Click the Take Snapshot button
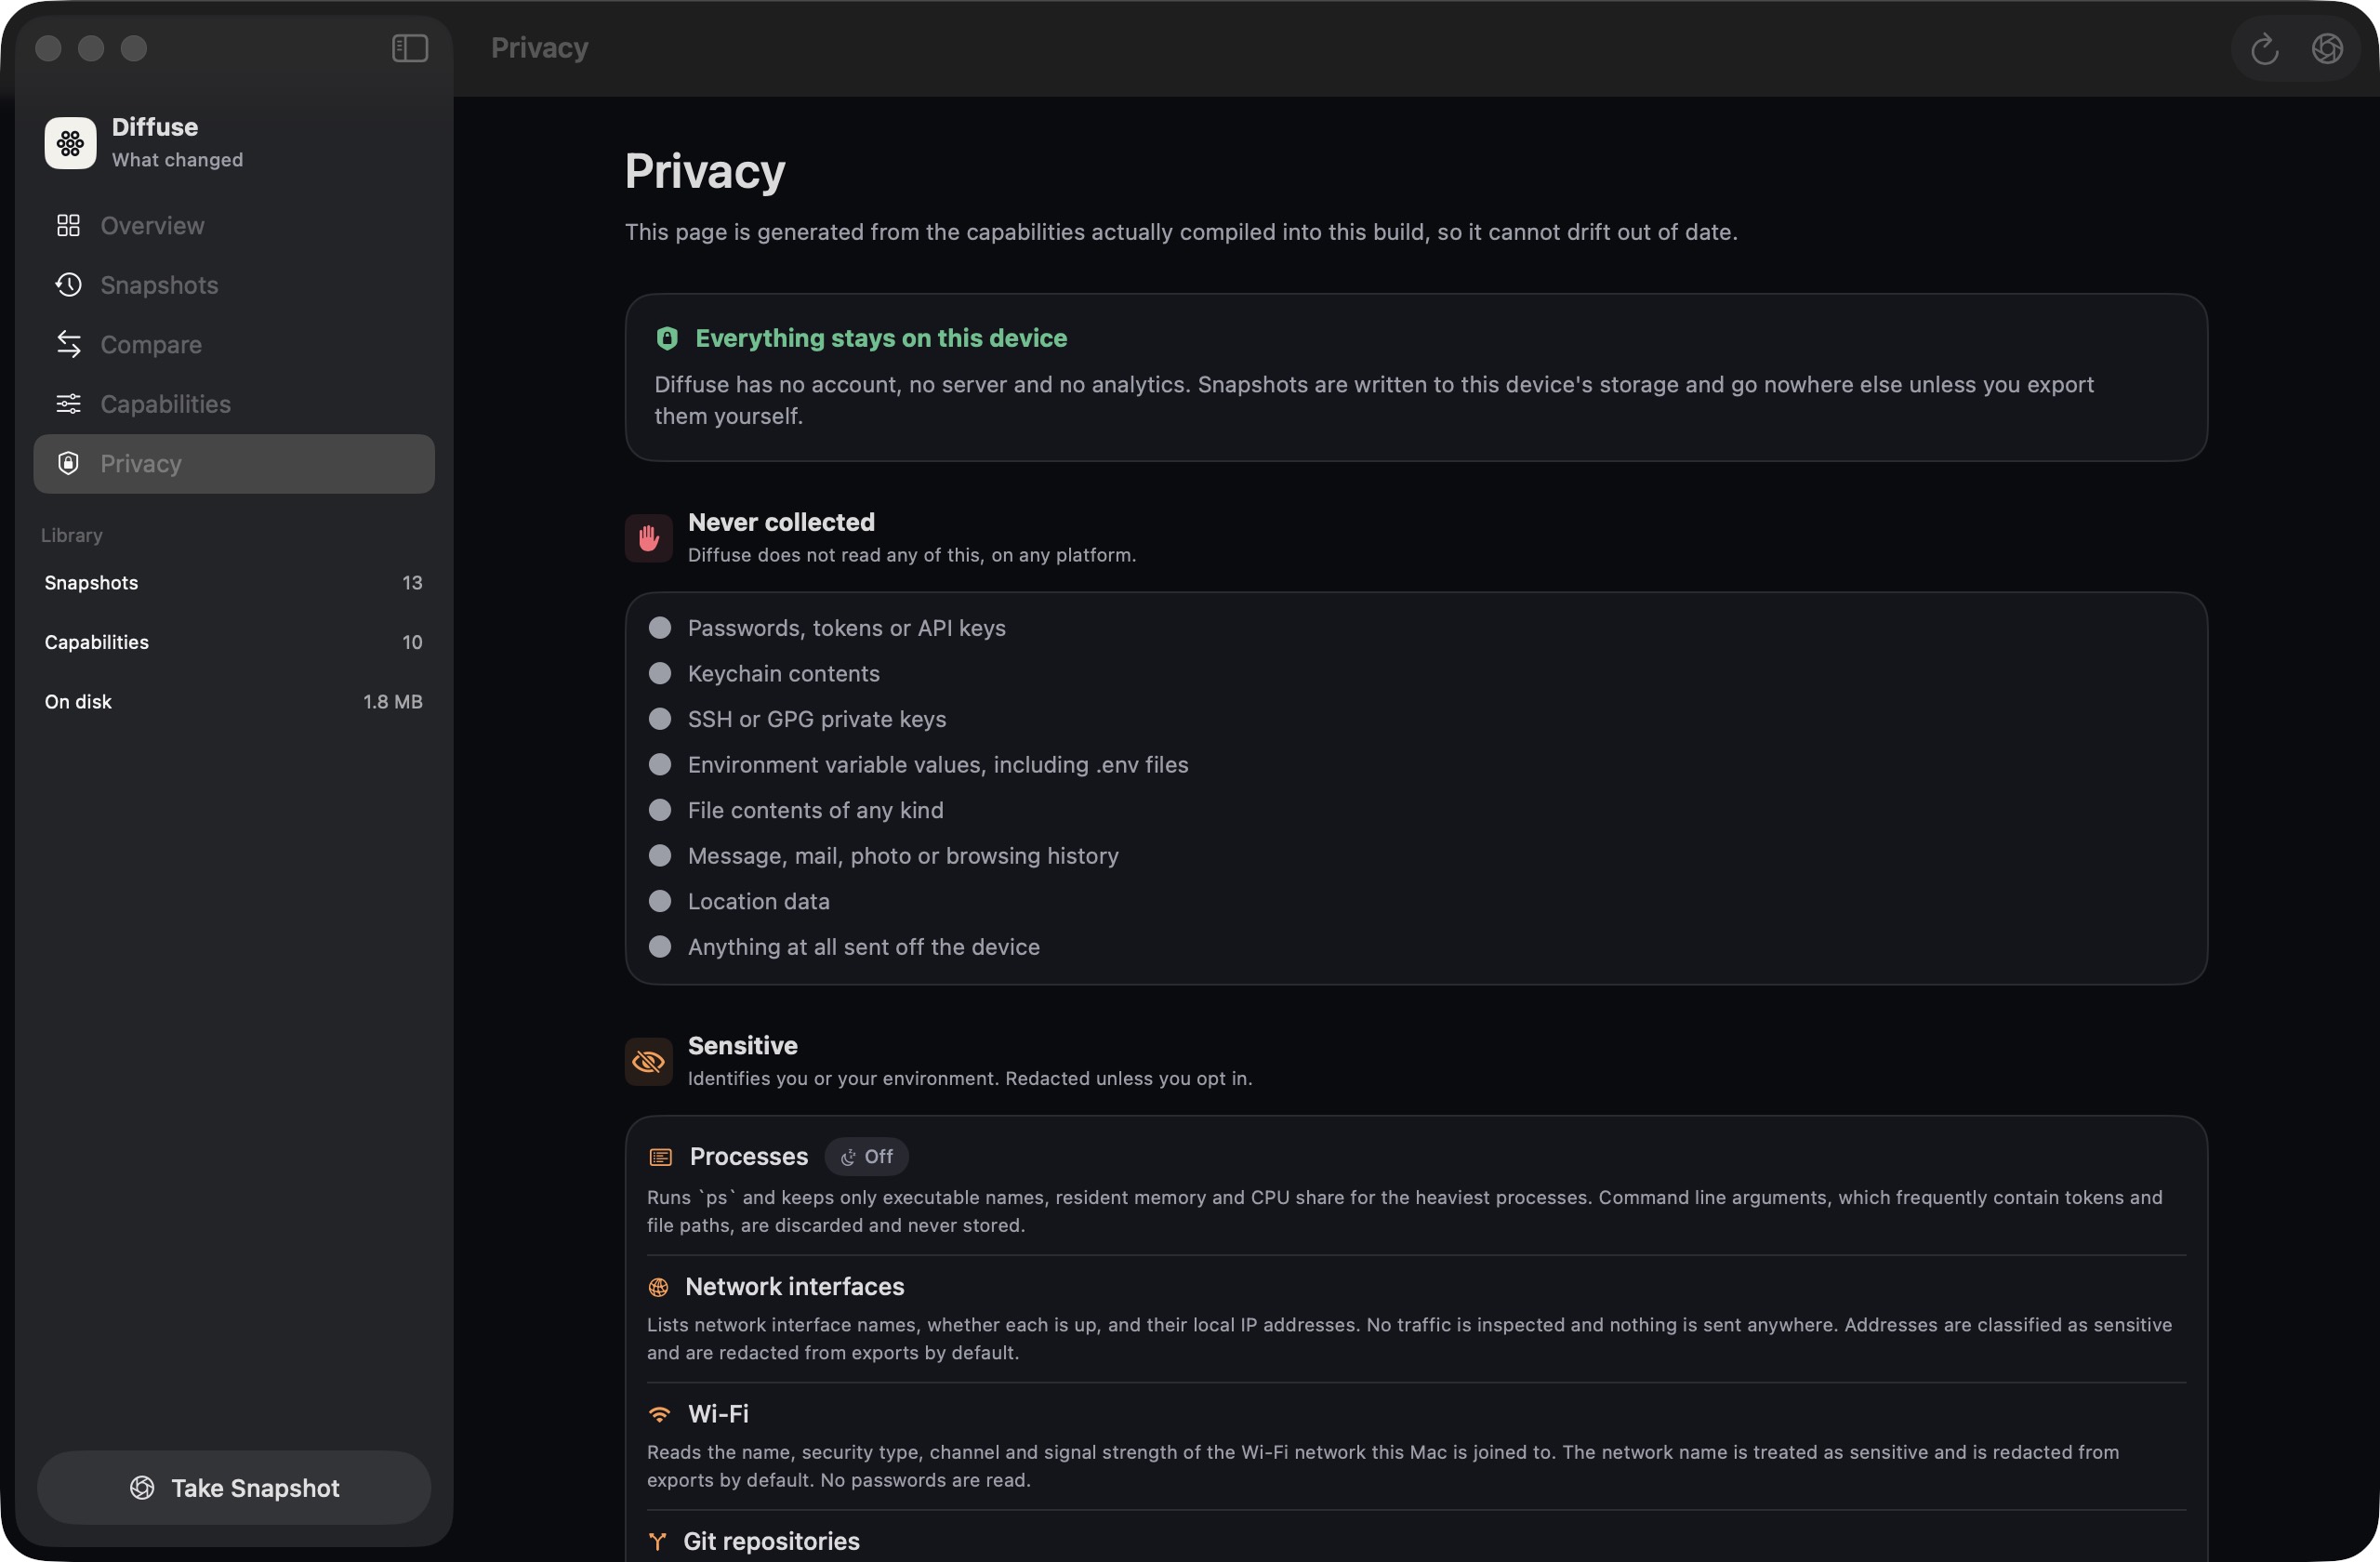Screen dimensions: 2380x1562 [234, 1488]
